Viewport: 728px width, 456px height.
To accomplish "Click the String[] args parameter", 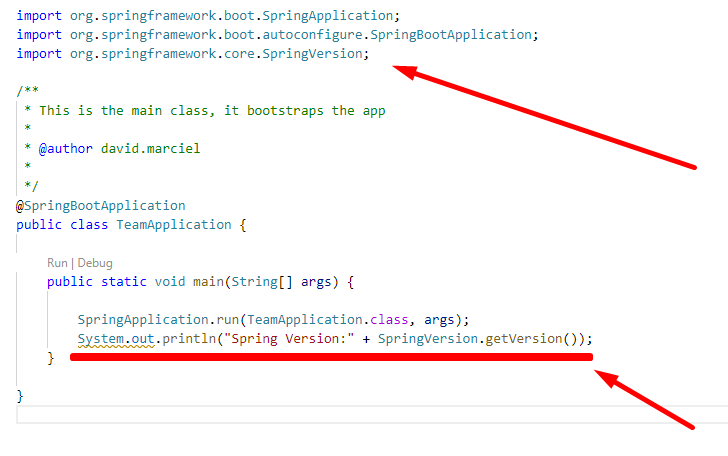I will [284, 282].
